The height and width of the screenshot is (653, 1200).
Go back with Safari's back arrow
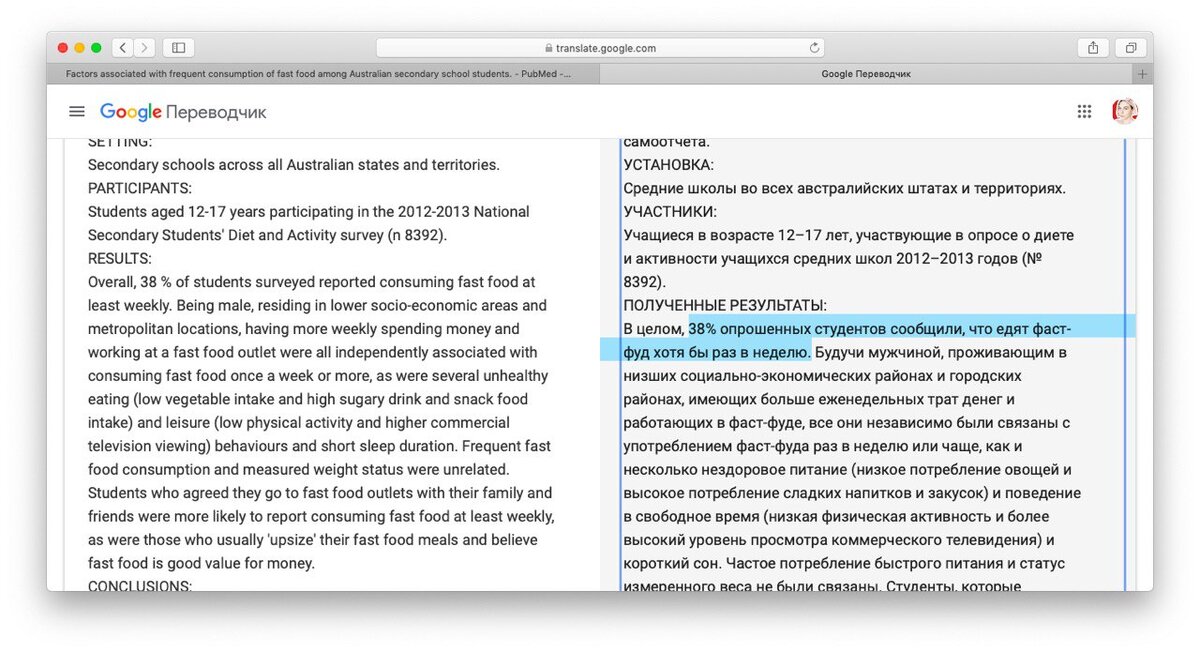[x=123, y=48]
